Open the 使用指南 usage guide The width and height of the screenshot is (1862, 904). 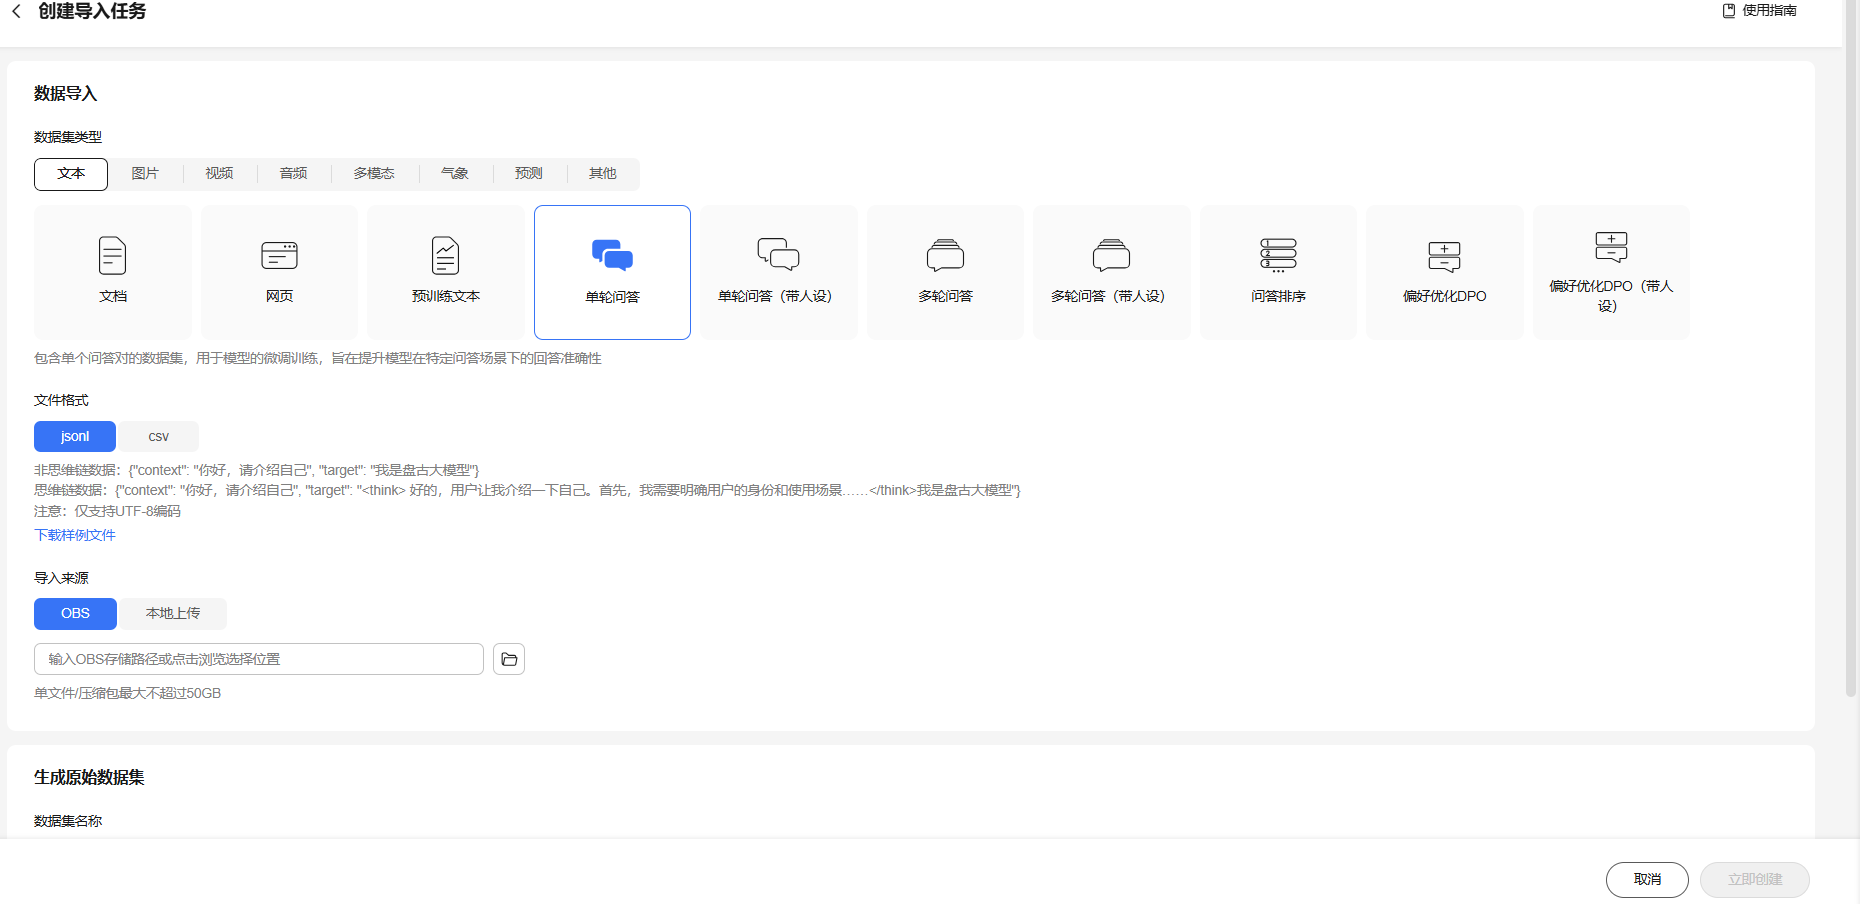pyautogui.click(x=1759, y=11)
